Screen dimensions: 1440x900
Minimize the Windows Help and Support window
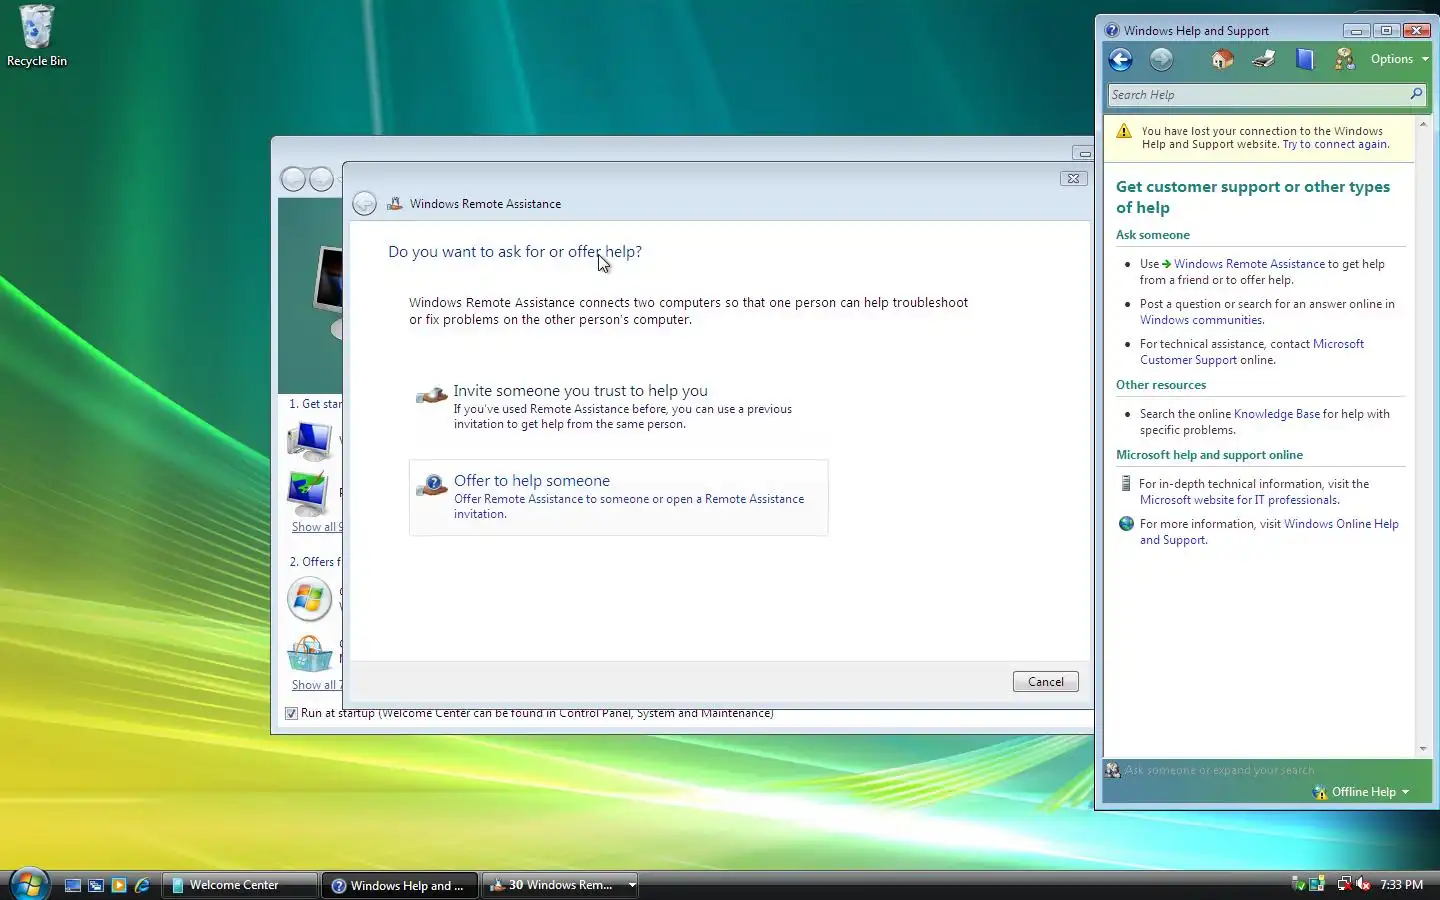point(1356,31)
